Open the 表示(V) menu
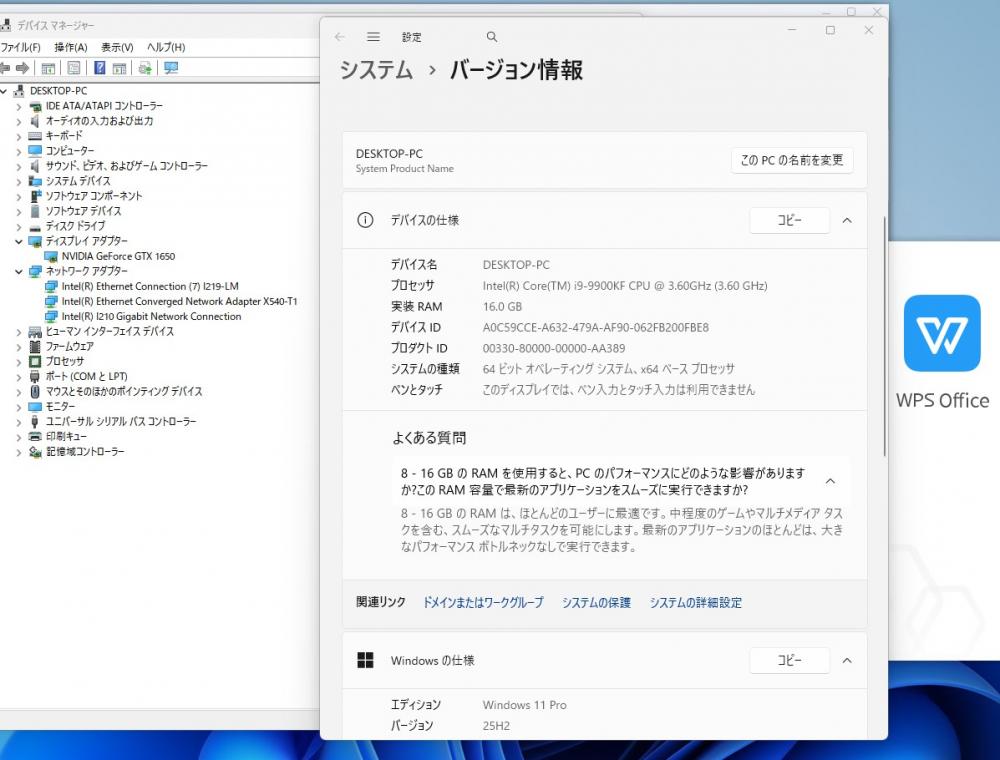 coord(117,47)
